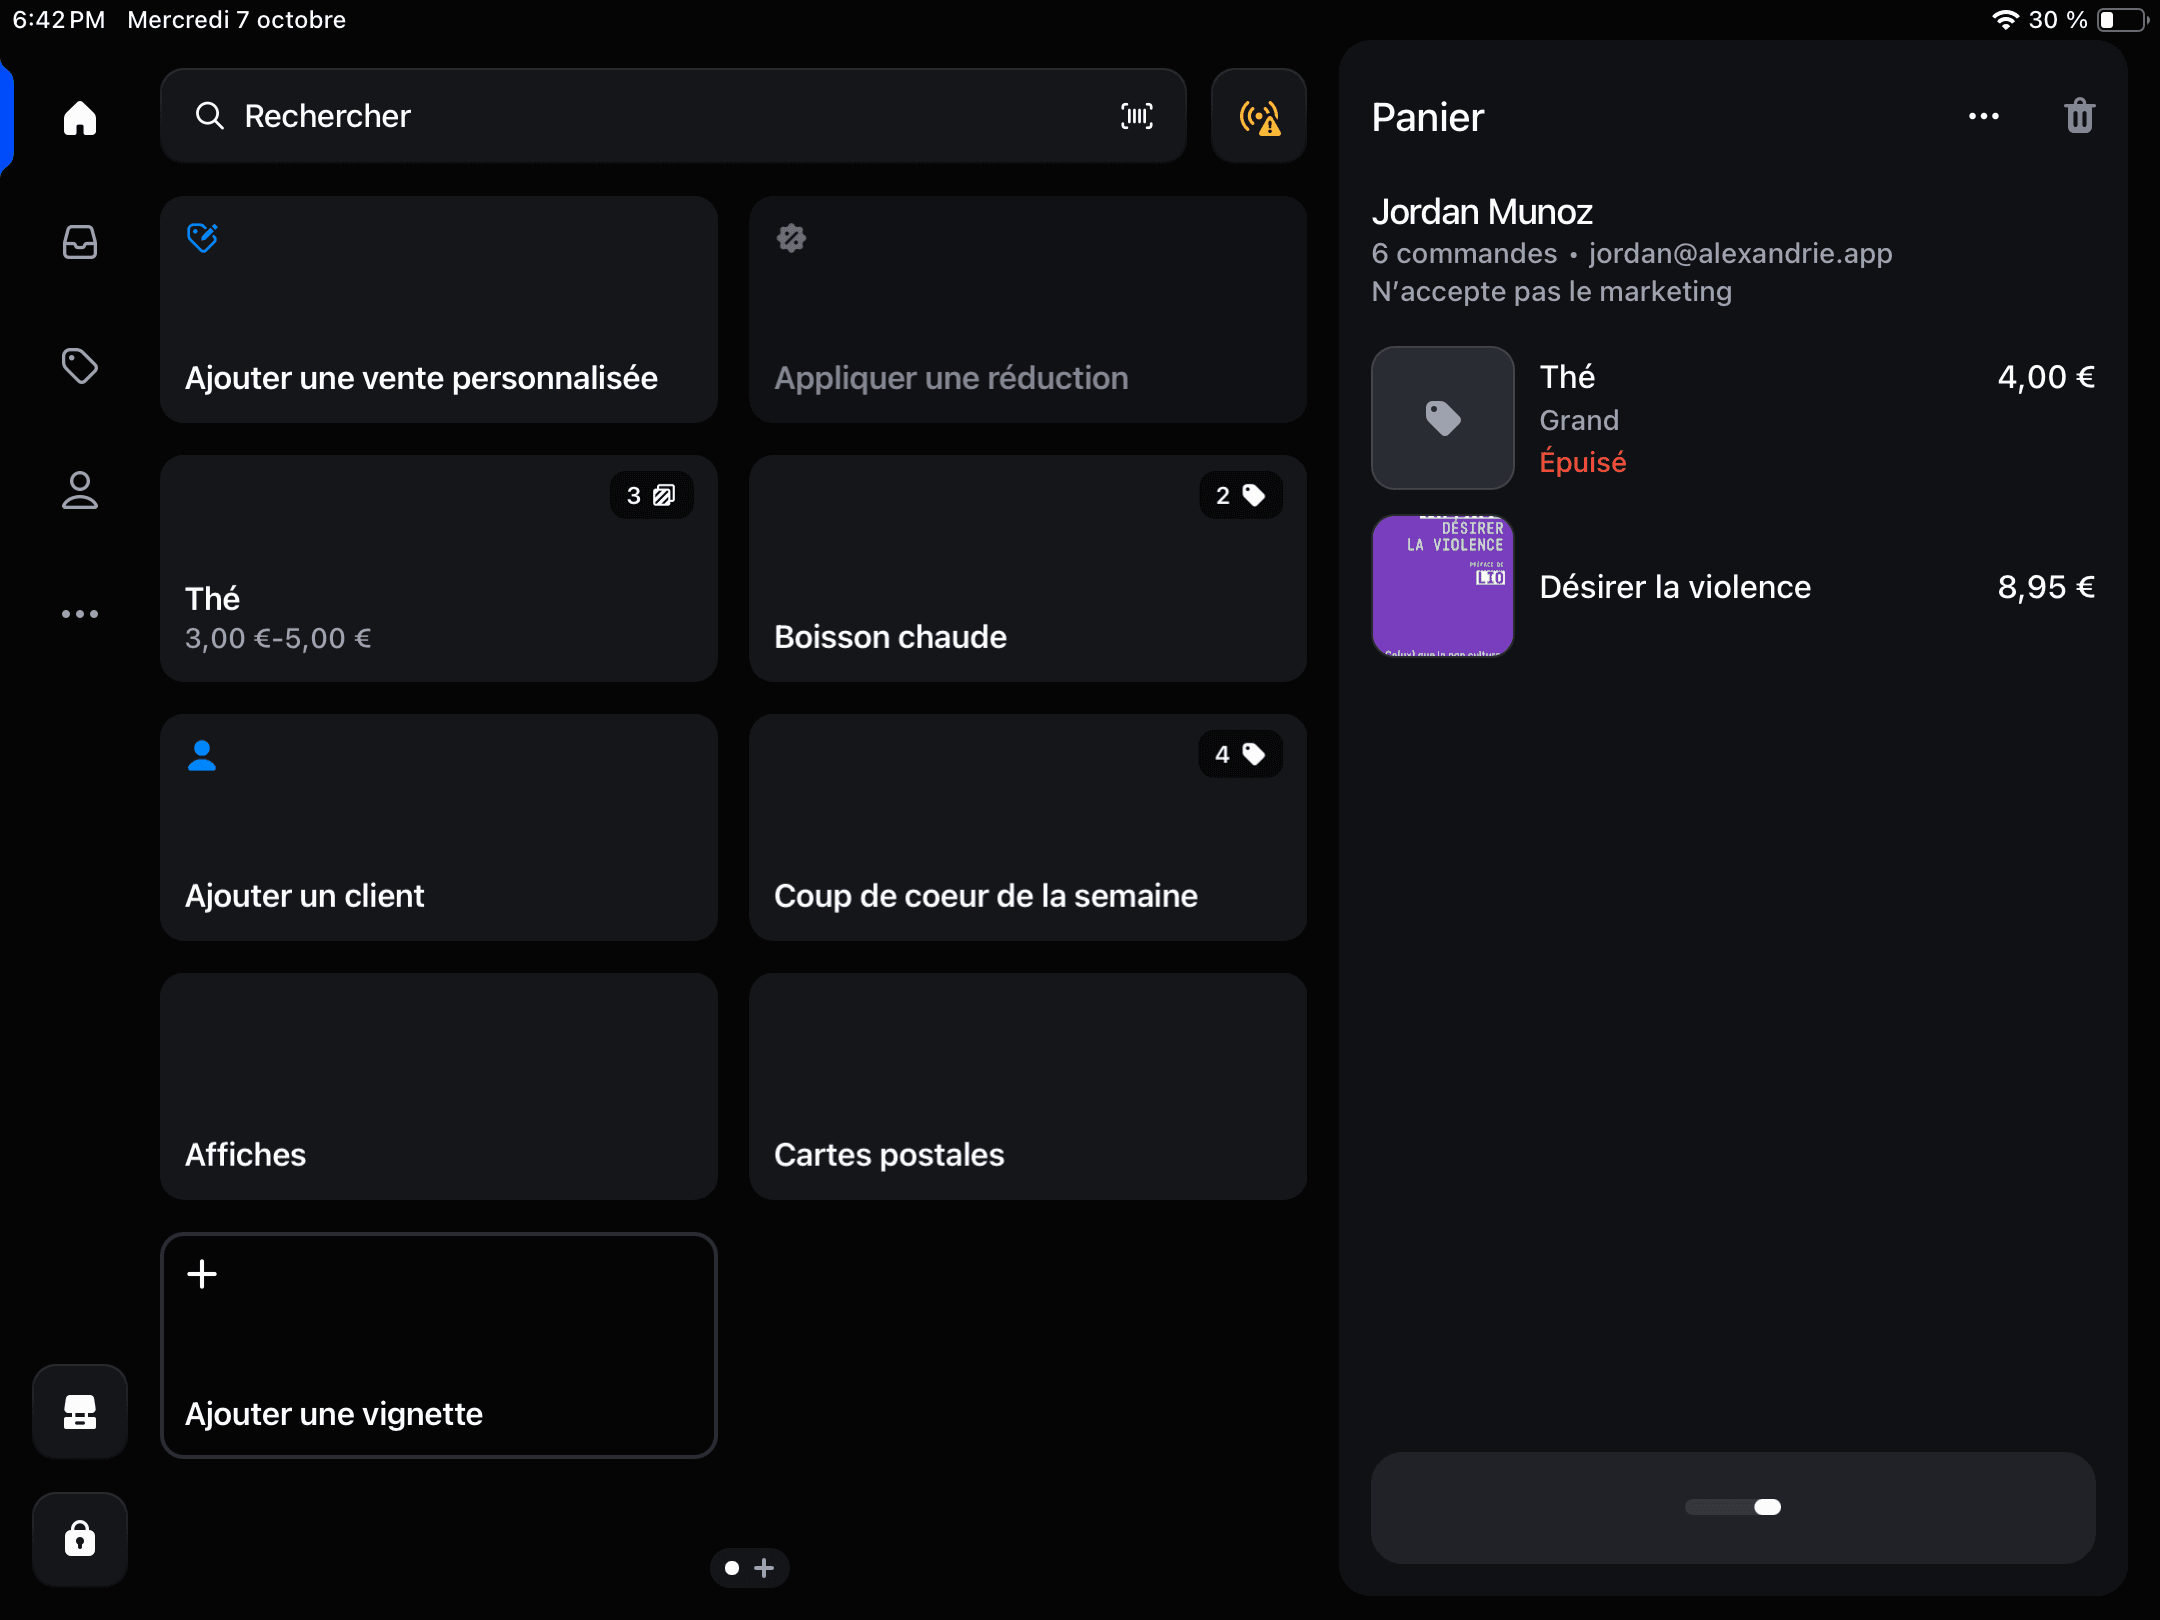The width and height of the screenshot is (2160, 1620).
Task: Lock the screen with padlock button
Action: click(80, 1539)
